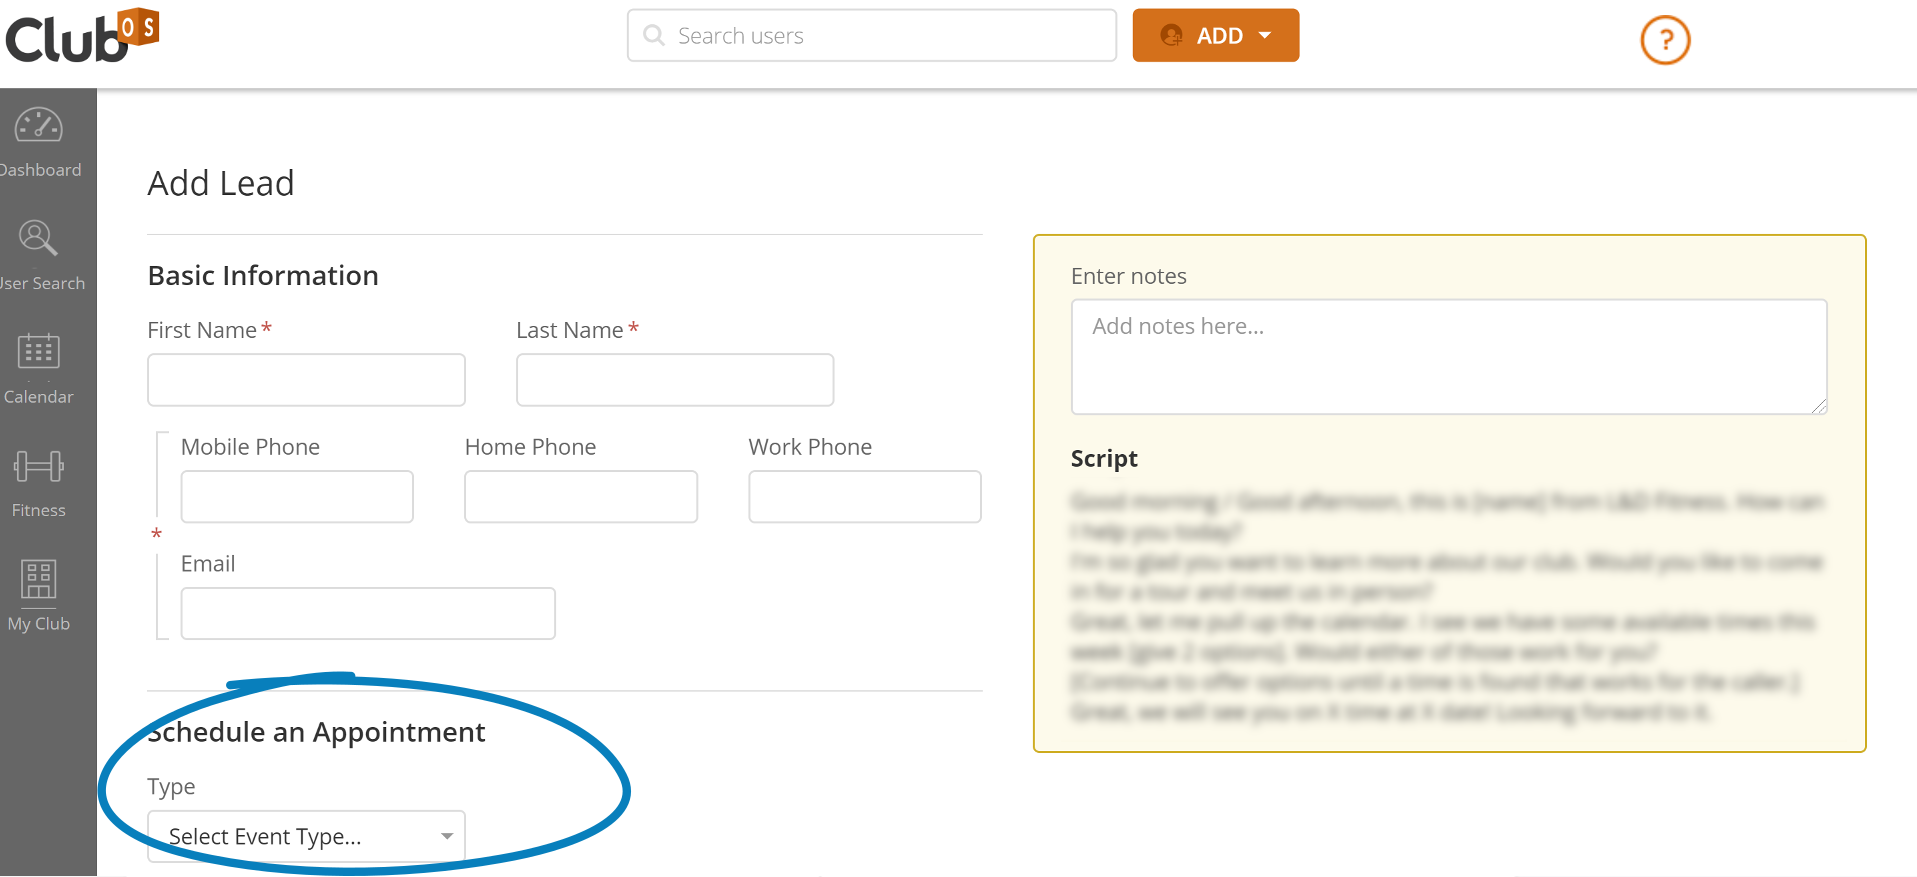Click the search magnifier in Search users
1917x877 pixels.
click(x=654, y=35)
